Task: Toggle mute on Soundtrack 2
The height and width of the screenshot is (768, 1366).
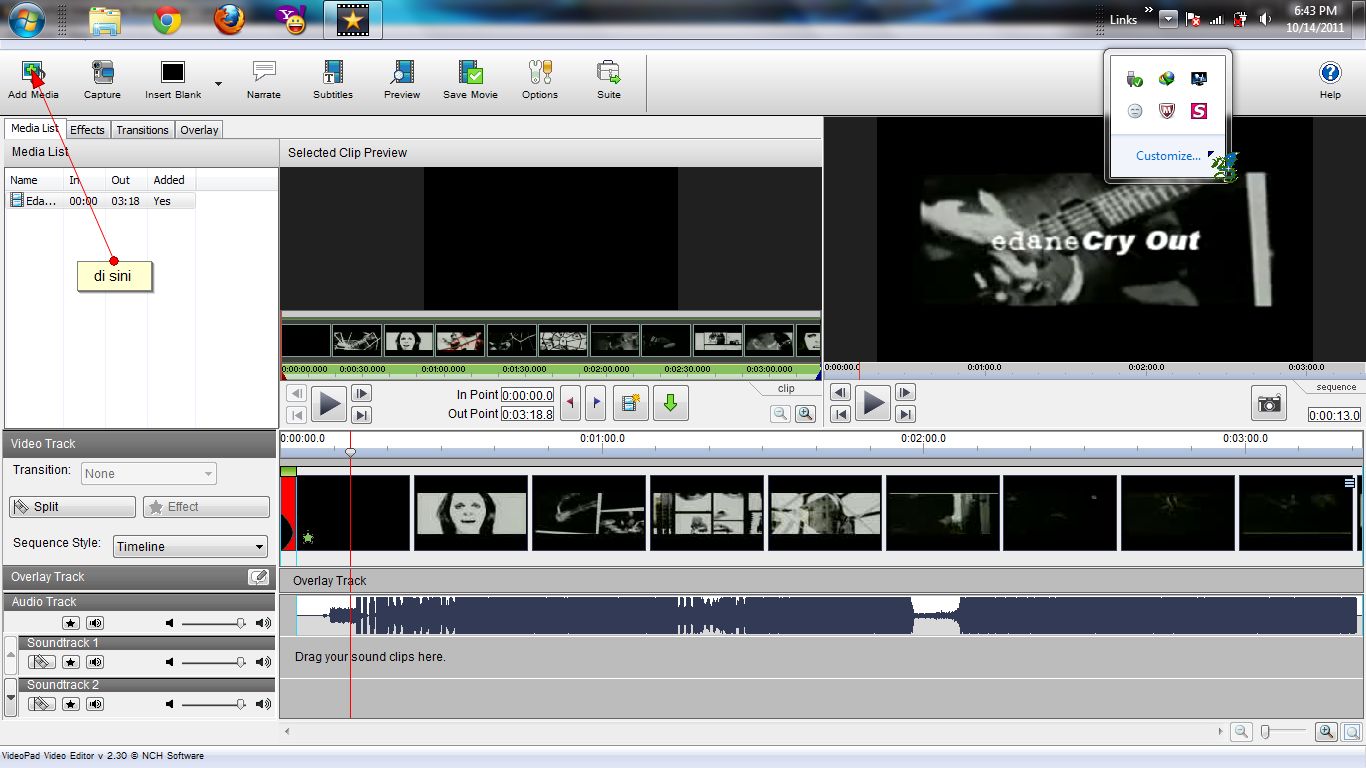Action: (x=95, y=704)
